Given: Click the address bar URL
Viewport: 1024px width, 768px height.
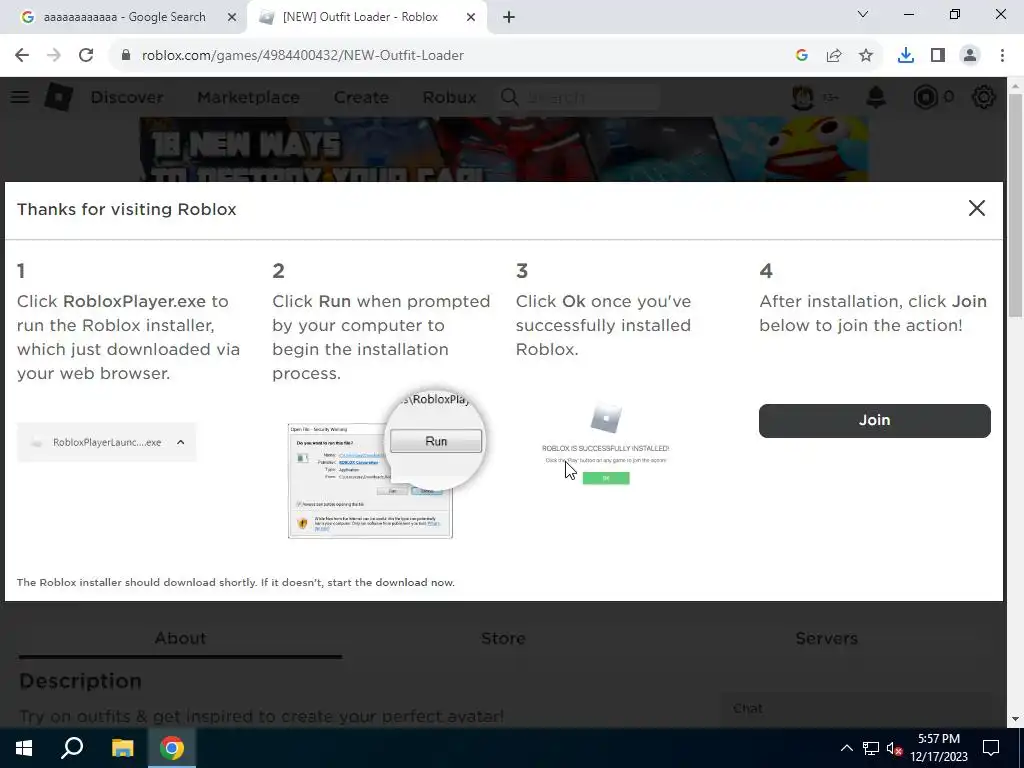Looking at the screenshot, I should pos(302,56).
